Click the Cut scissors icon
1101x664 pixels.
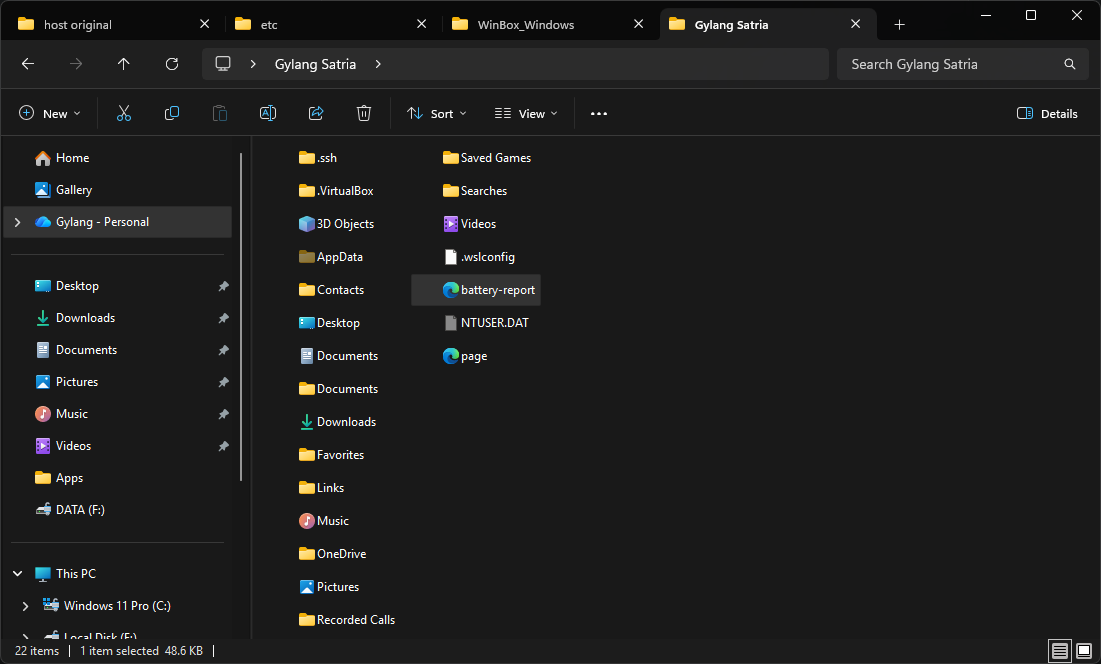pos(124,114)
